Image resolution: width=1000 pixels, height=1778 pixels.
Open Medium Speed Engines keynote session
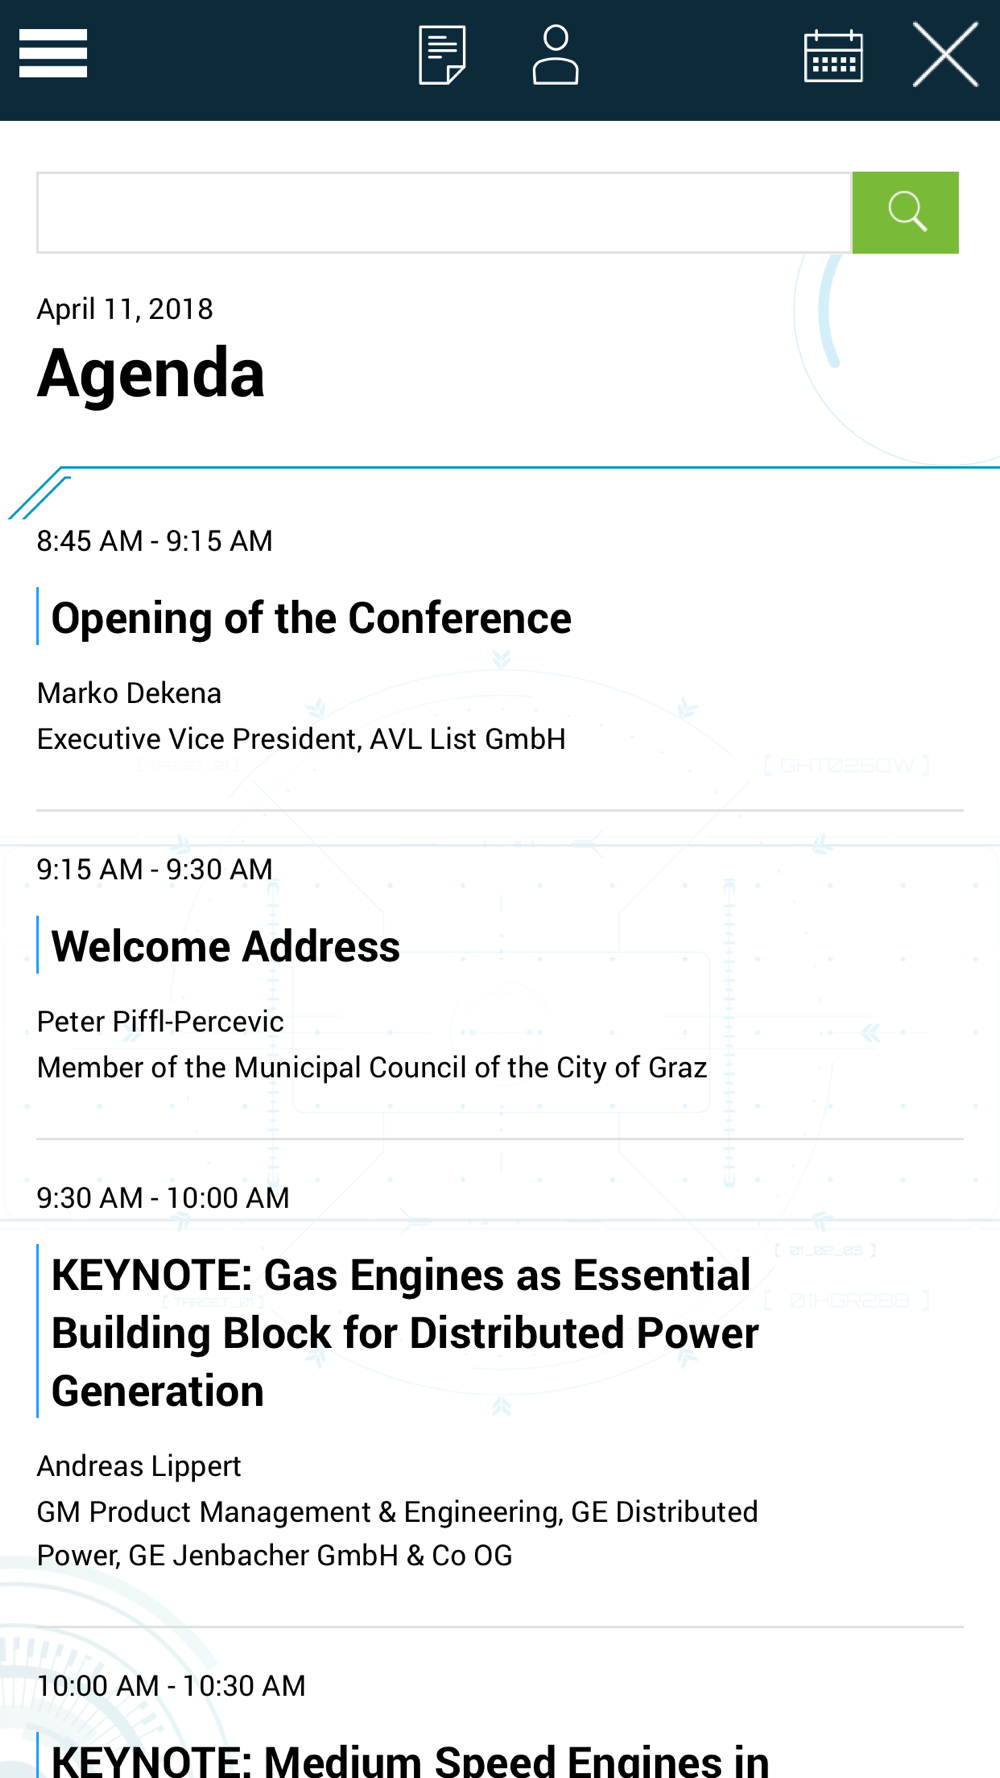pos(410,1760)
